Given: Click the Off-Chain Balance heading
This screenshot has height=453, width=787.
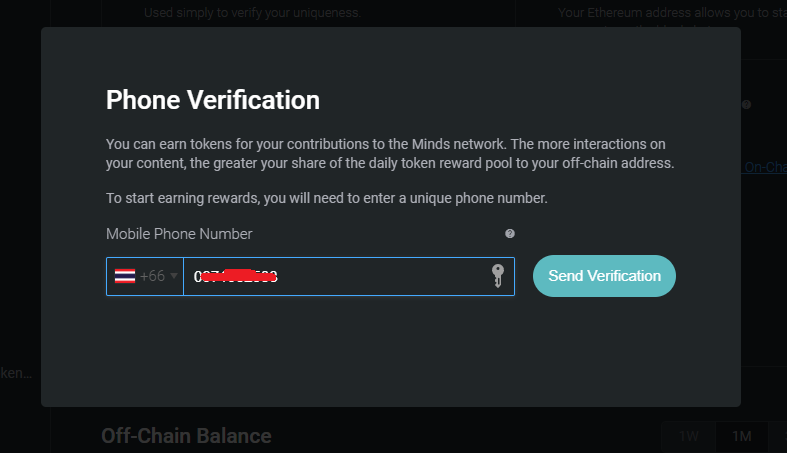Looking at the screenshot, I should tap(186, 436).
